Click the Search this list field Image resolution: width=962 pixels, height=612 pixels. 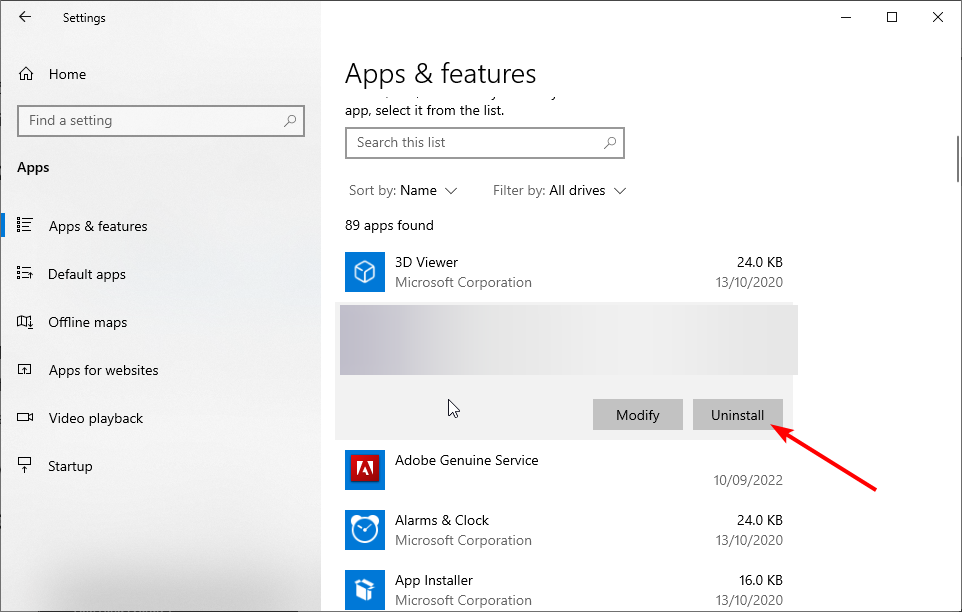coord(485,143)
